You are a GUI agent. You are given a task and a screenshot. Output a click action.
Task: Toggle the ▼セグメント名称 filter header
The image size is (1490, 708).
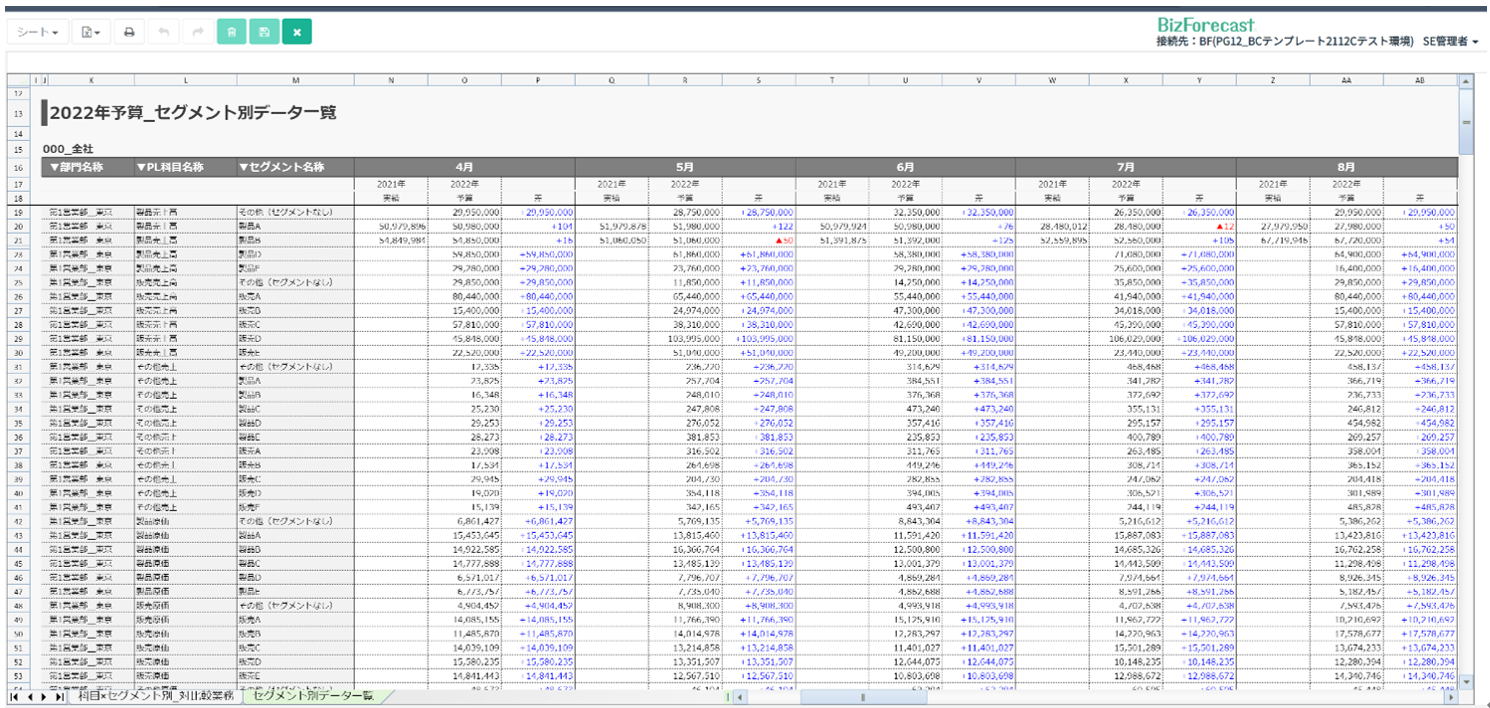click(x=281, y=167)
